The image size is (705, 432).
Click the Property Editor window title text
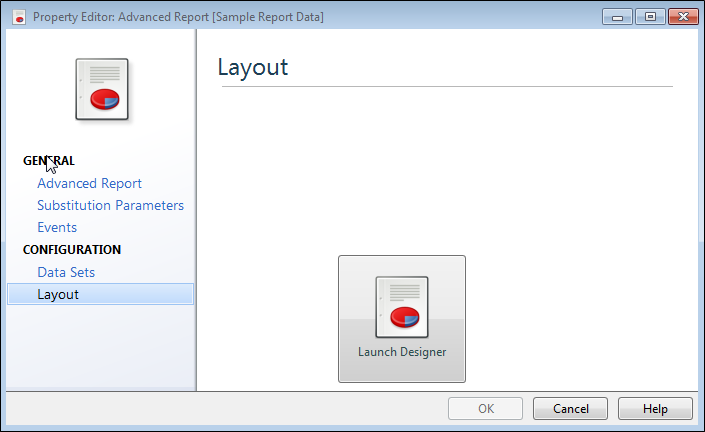178,17
